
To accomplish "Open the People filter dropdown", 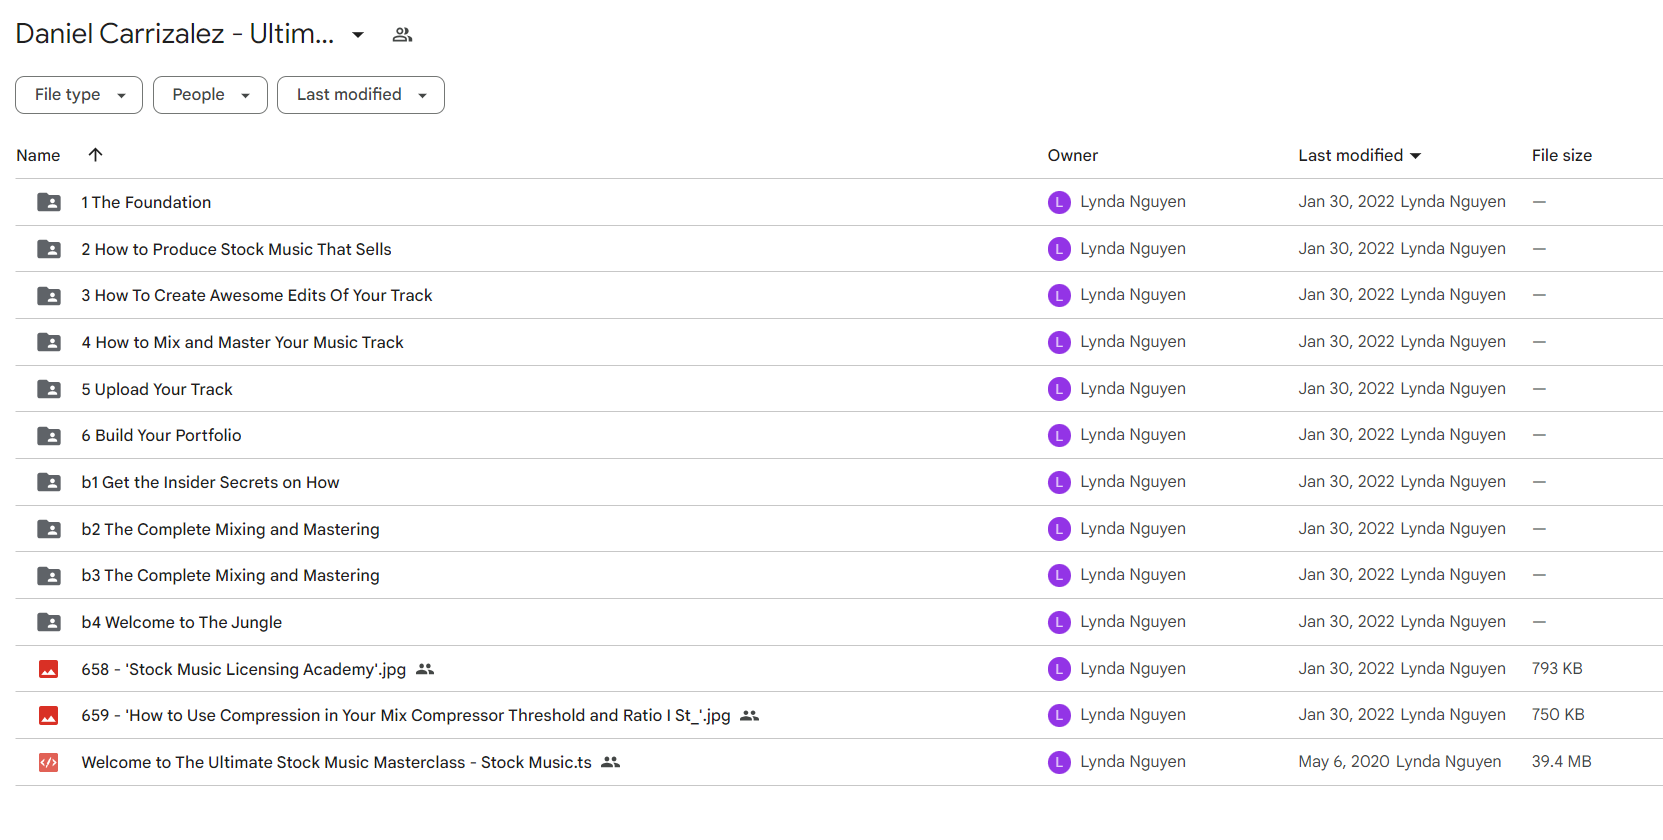I will (x=210, y=95).
